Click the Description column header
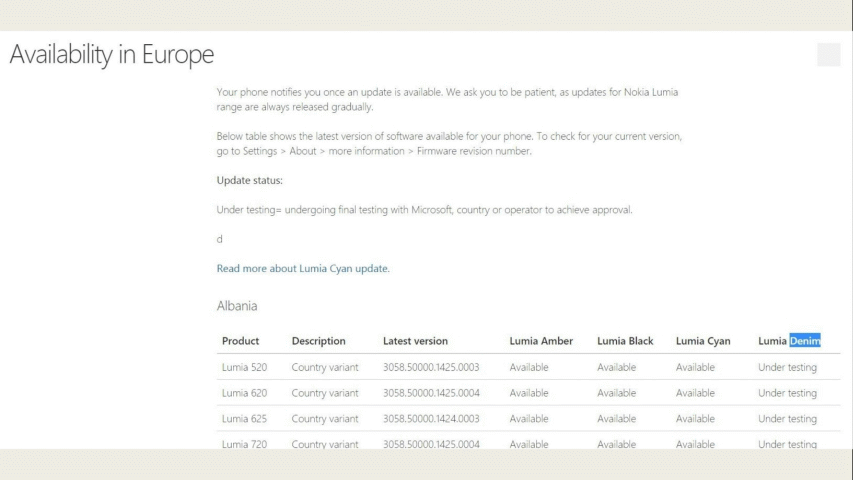This screenshot has height=480, width=853. (x=318, y=341)
